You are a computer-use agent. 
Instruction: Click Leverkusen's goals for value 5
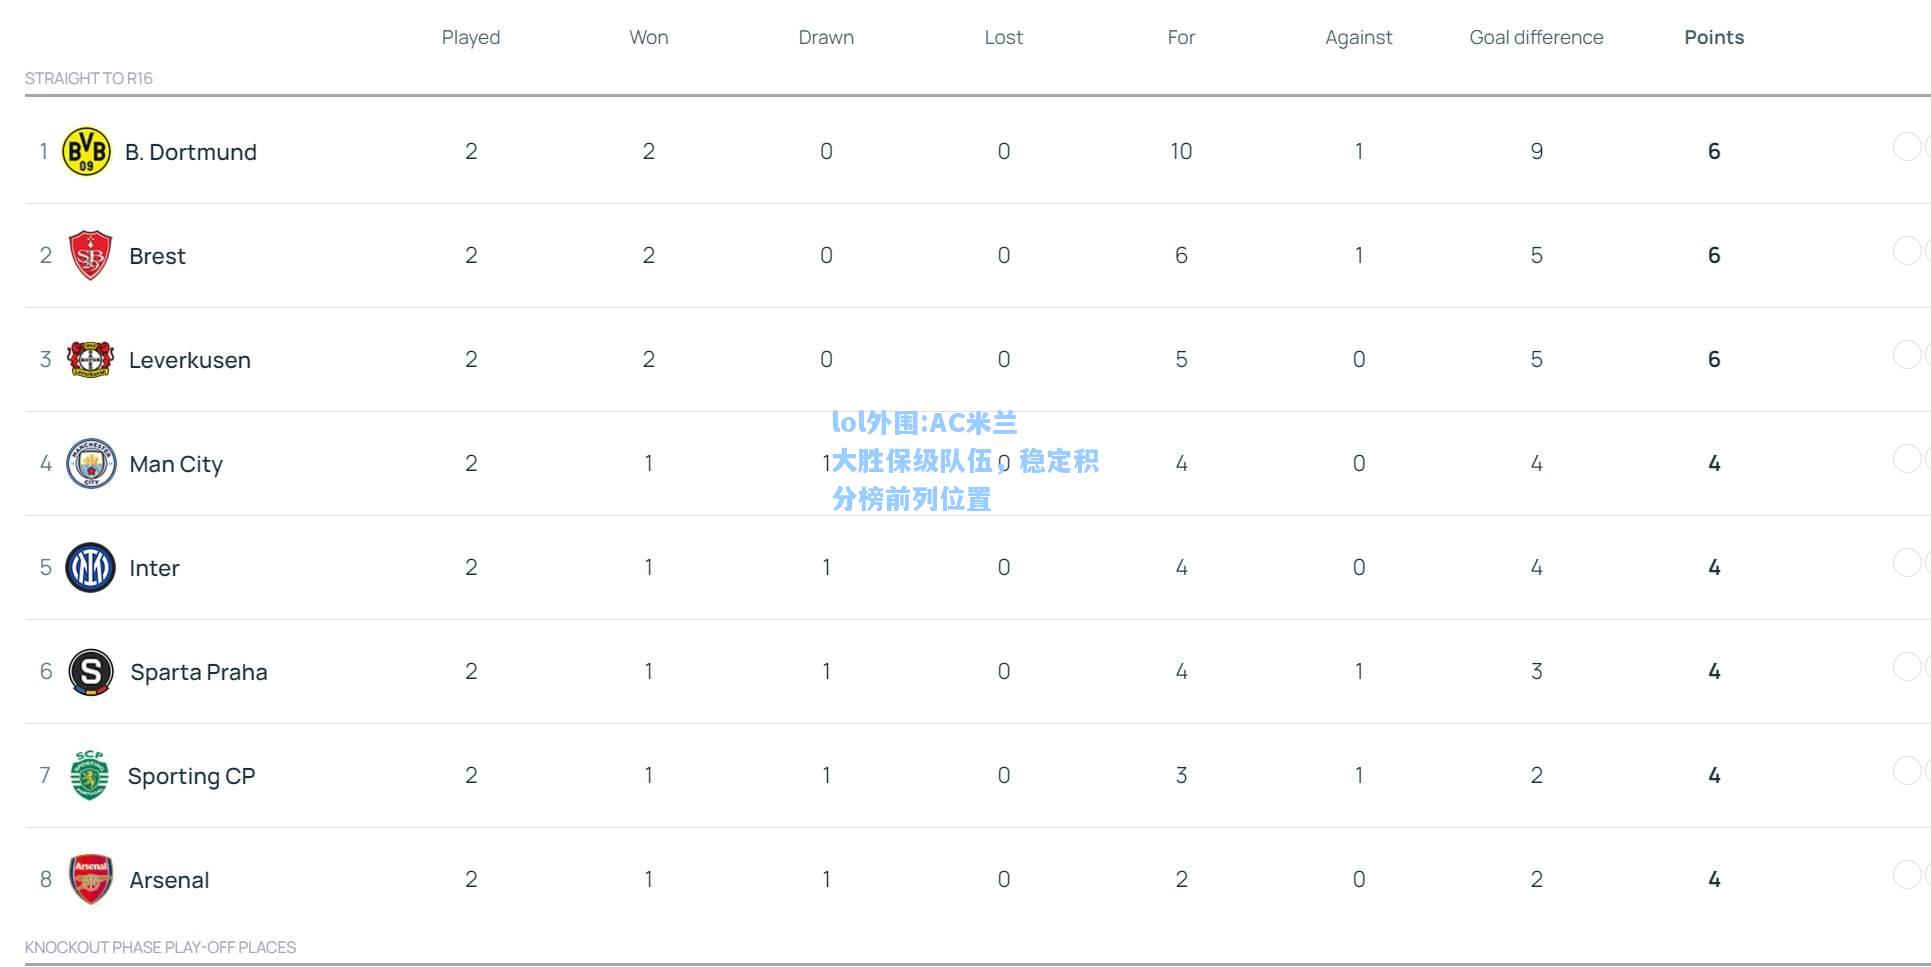click(x=1181, y=359)
